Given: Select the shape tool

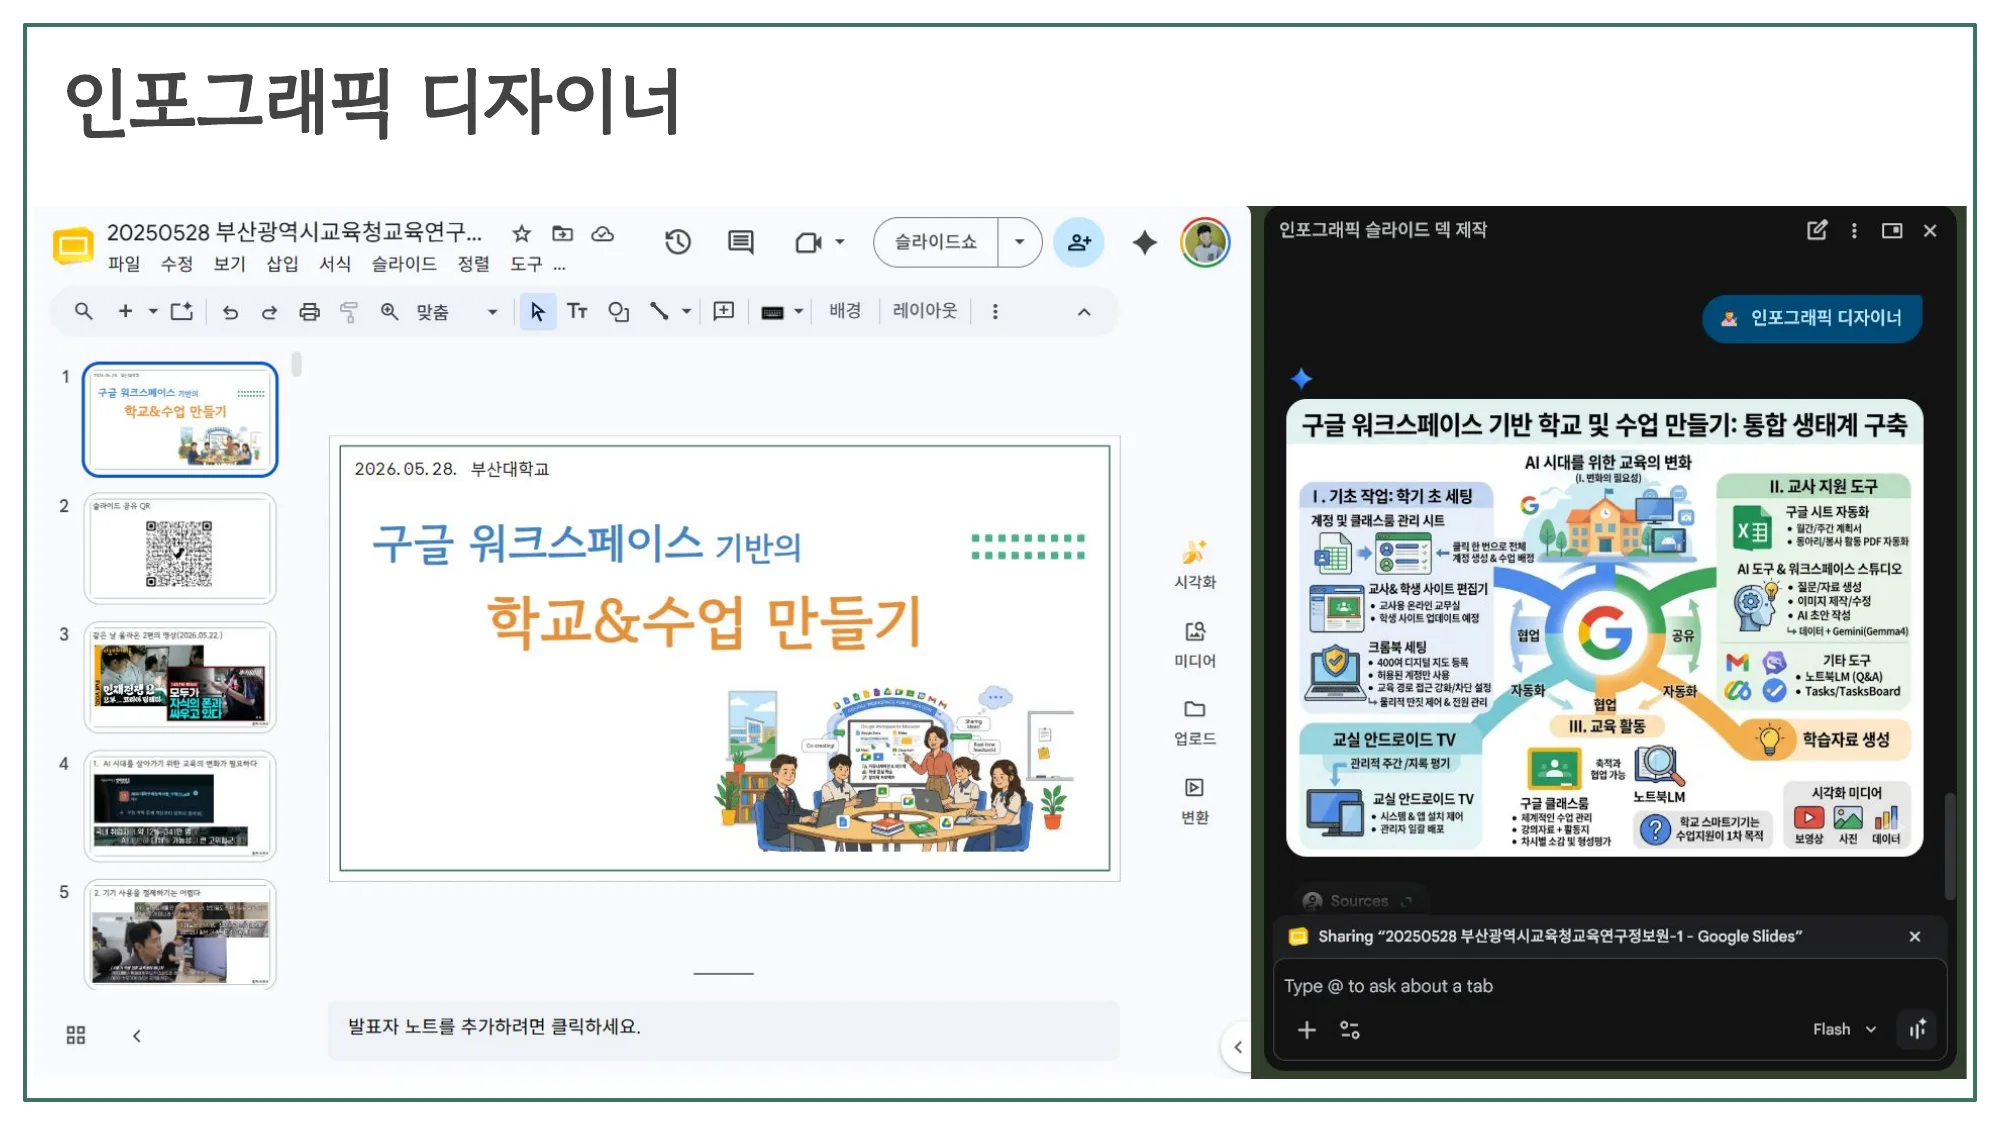Looking at the screenshot, I should 619,312.
